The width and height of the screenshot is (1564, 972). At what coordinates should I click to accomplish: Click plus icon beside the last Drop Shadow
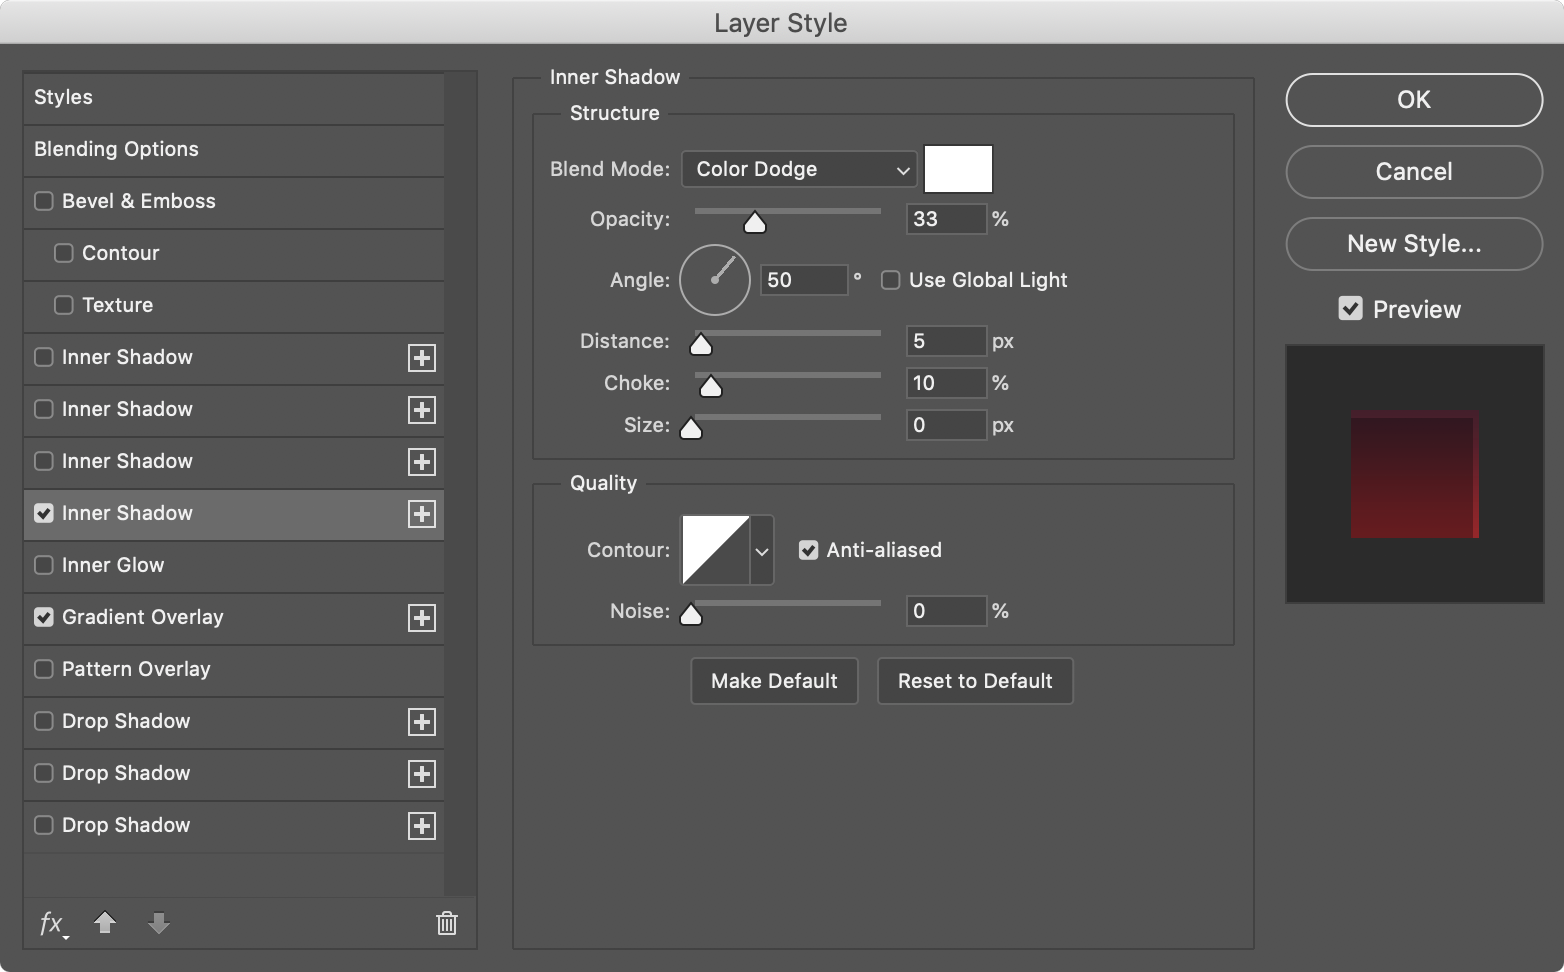(x=422, y=826)
